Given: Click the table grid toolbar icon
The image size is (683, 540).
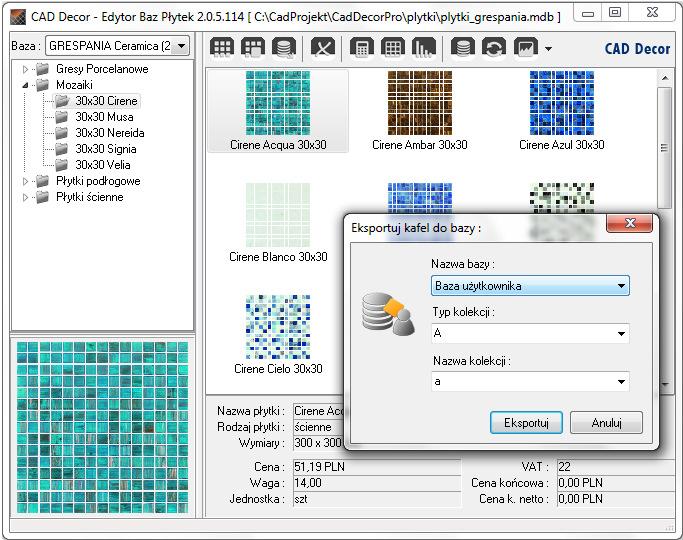Looking at the screenshot, I should [392, 47].
